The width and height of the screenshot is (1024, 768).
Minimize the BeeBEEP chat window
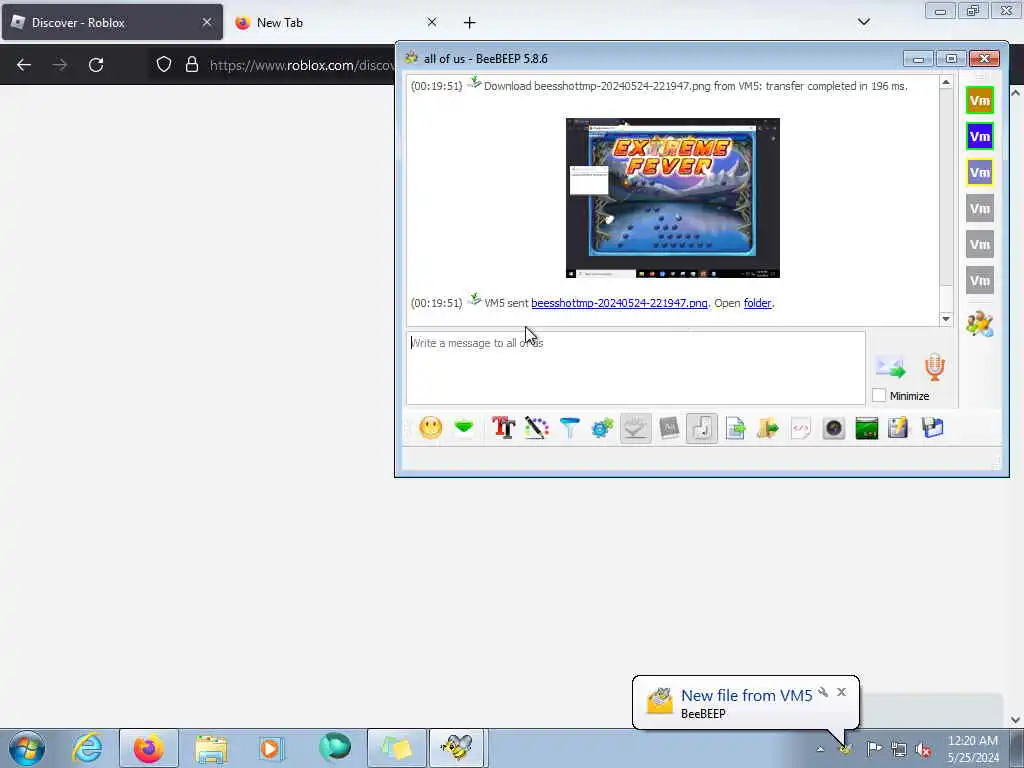[x=918, y=59]
